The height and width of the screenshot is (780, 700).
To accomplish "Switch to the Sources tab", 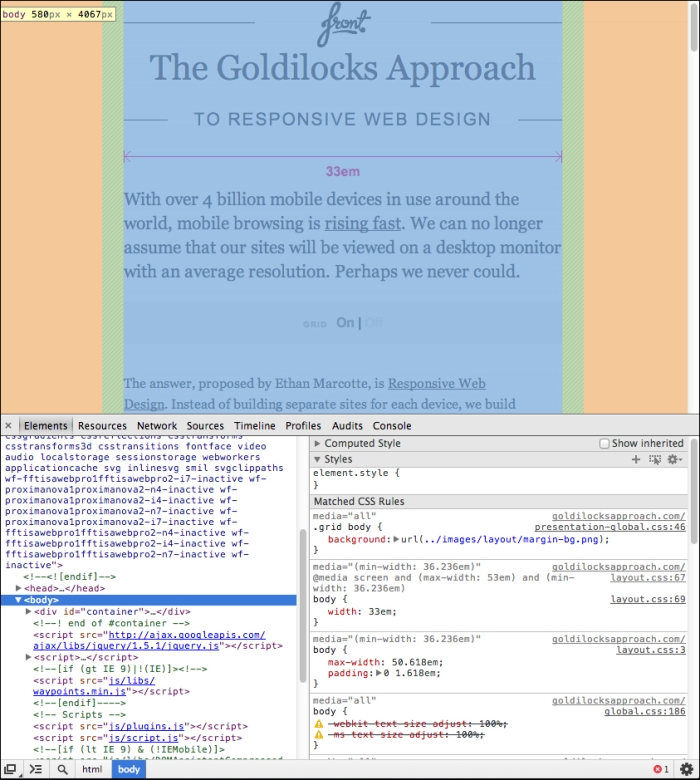I will click(x=205, y=426).
